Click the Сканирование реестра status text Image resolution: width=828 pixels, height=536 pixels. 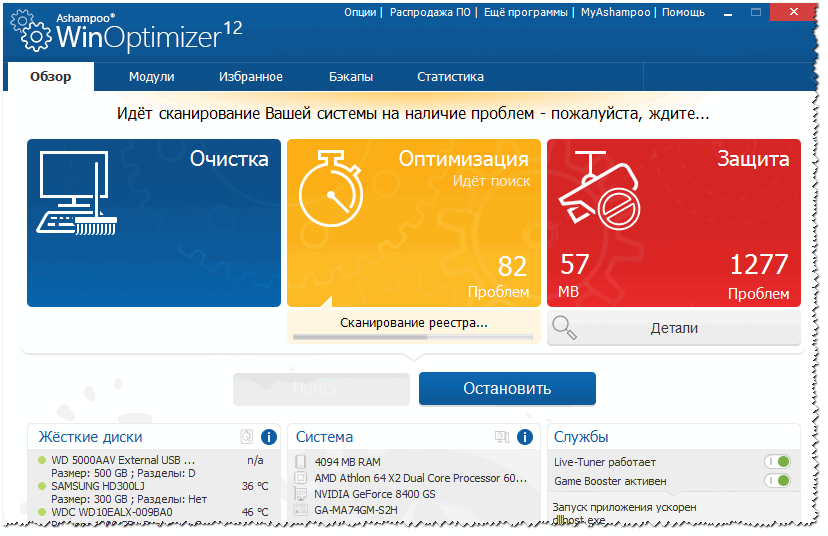(x=413, y=323)
